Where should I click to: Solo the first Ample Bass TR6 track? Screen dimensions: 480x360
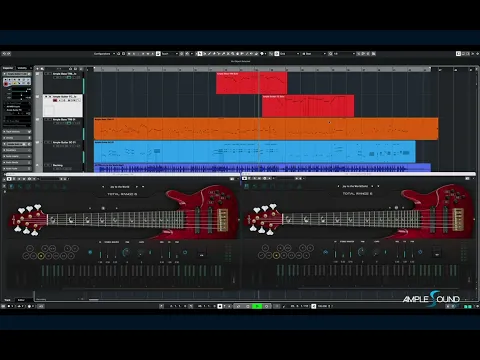50,74
